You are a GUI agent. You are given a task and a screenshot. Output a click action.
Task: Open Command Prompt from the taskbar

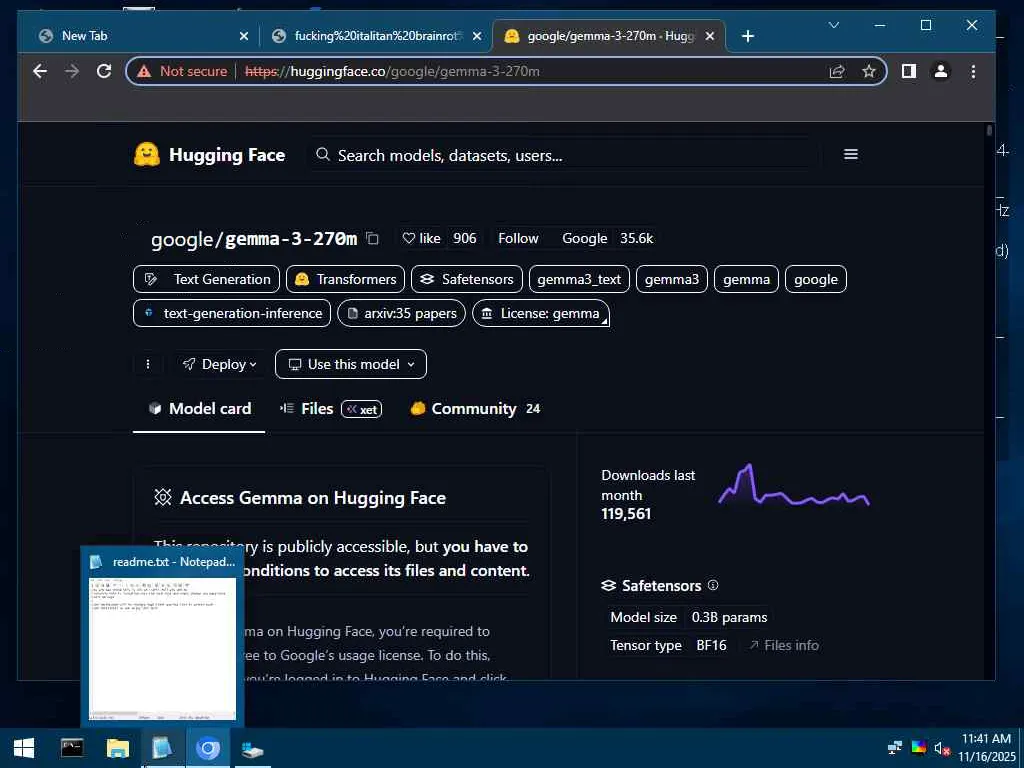(x=72, y=748)
